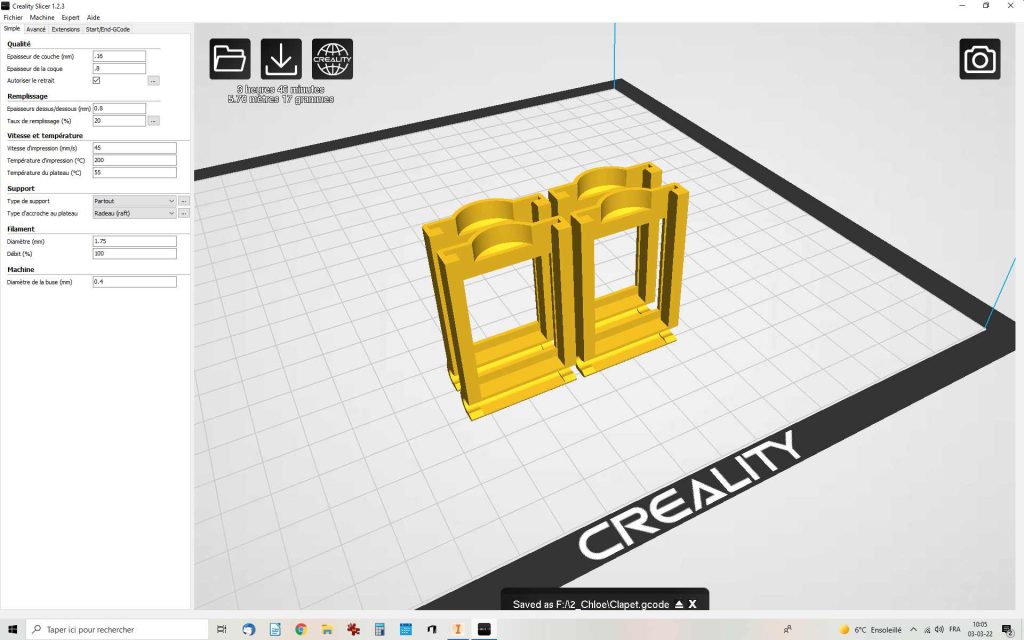This screenshot has height=640, width=1024.
Task: Click the Température d'impression field
Action: pos(135,160)
